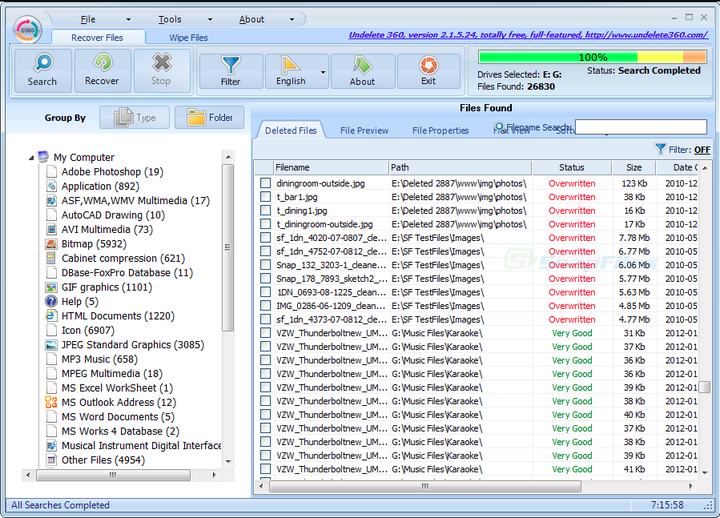
Task: Switch to the Recover Files tab
Action: pyautogui.click(x=97, y=38)
